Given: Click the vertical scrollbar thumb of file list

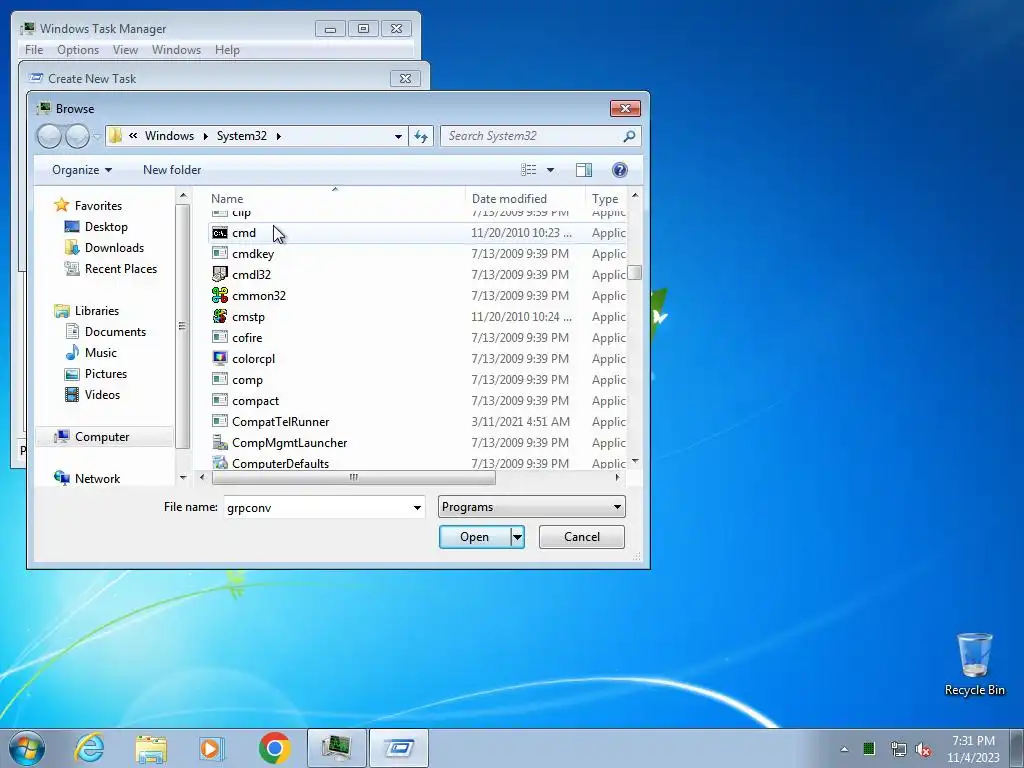Looking at the screenshot, I should pos(634,273).
